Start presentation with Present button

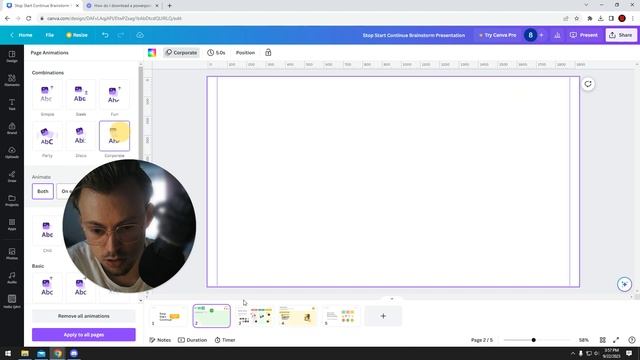(x=584, y=35)
